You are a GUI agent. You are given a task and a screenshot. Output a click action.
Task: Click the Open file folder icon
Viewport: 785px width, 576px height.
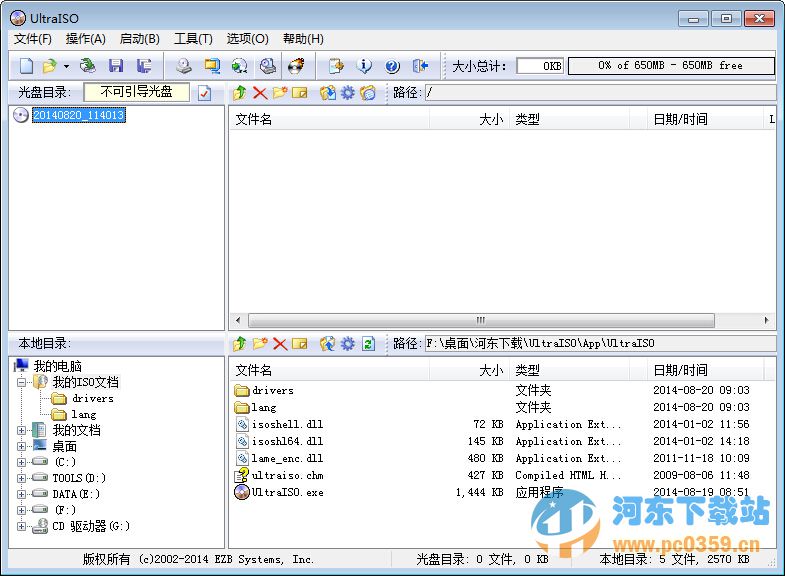tap(50, 66)
